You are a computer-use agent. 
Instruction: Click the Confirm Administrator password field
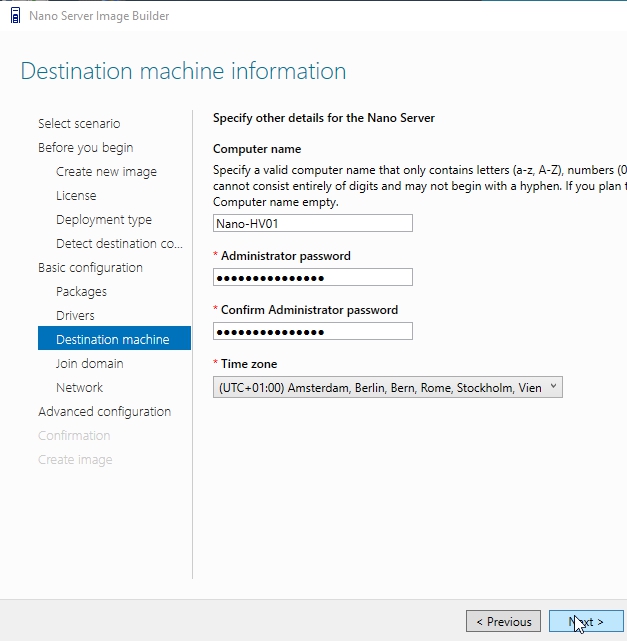(x=312, y=332)
